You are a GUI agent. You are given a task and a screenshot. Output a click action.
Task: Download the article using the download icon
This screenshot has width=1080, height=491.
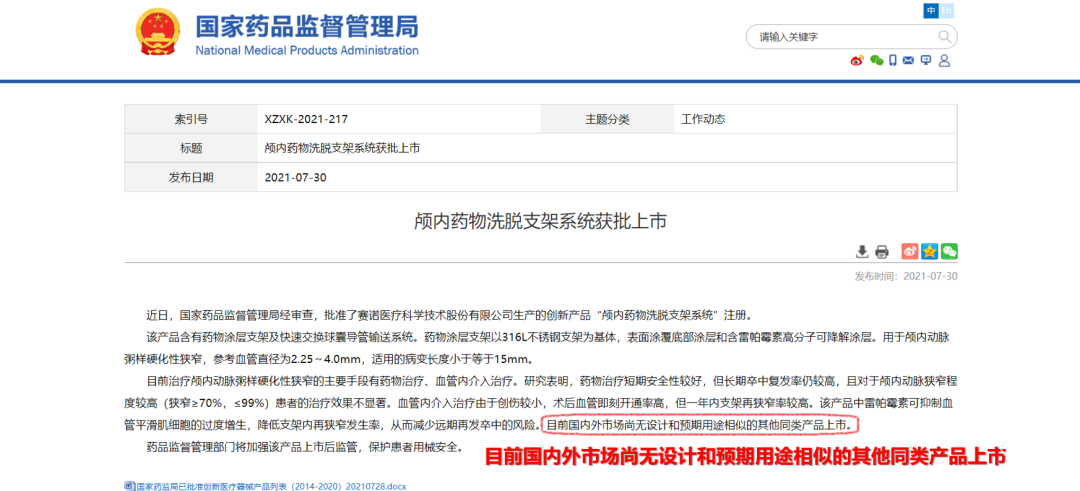click(x=862, y=251)
